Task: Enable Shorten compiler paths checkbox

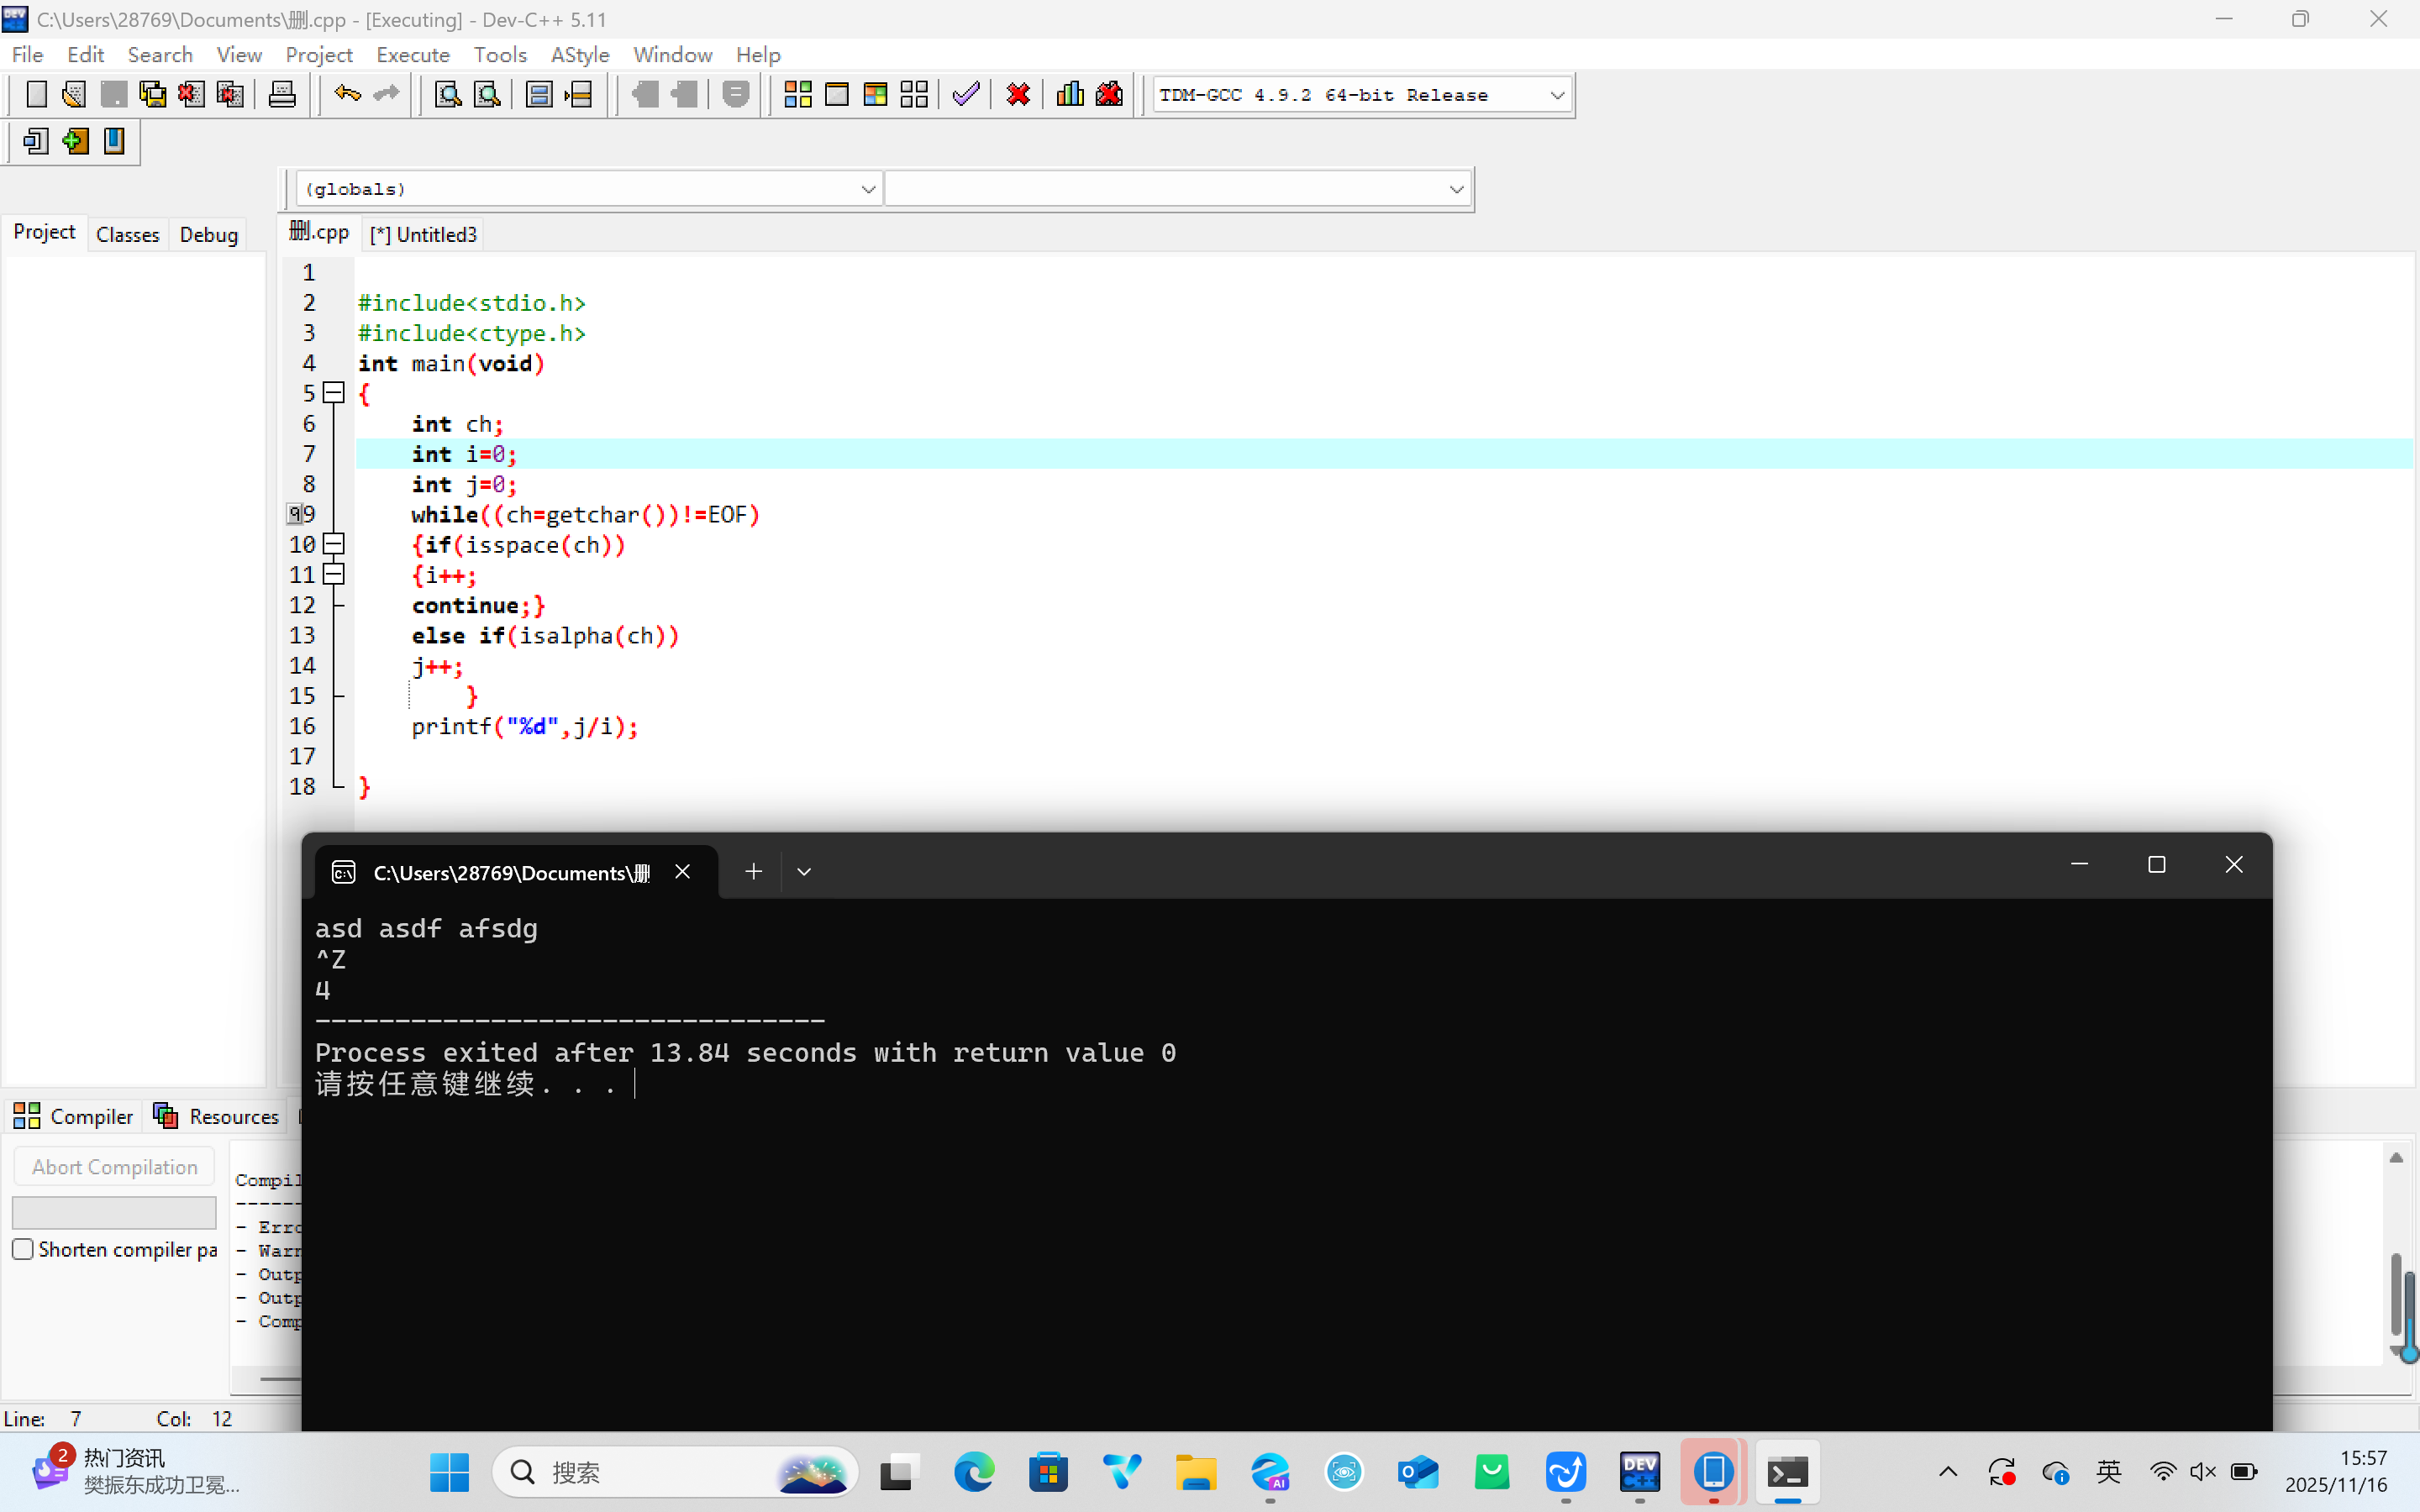Action: (x=23, y=1249)
